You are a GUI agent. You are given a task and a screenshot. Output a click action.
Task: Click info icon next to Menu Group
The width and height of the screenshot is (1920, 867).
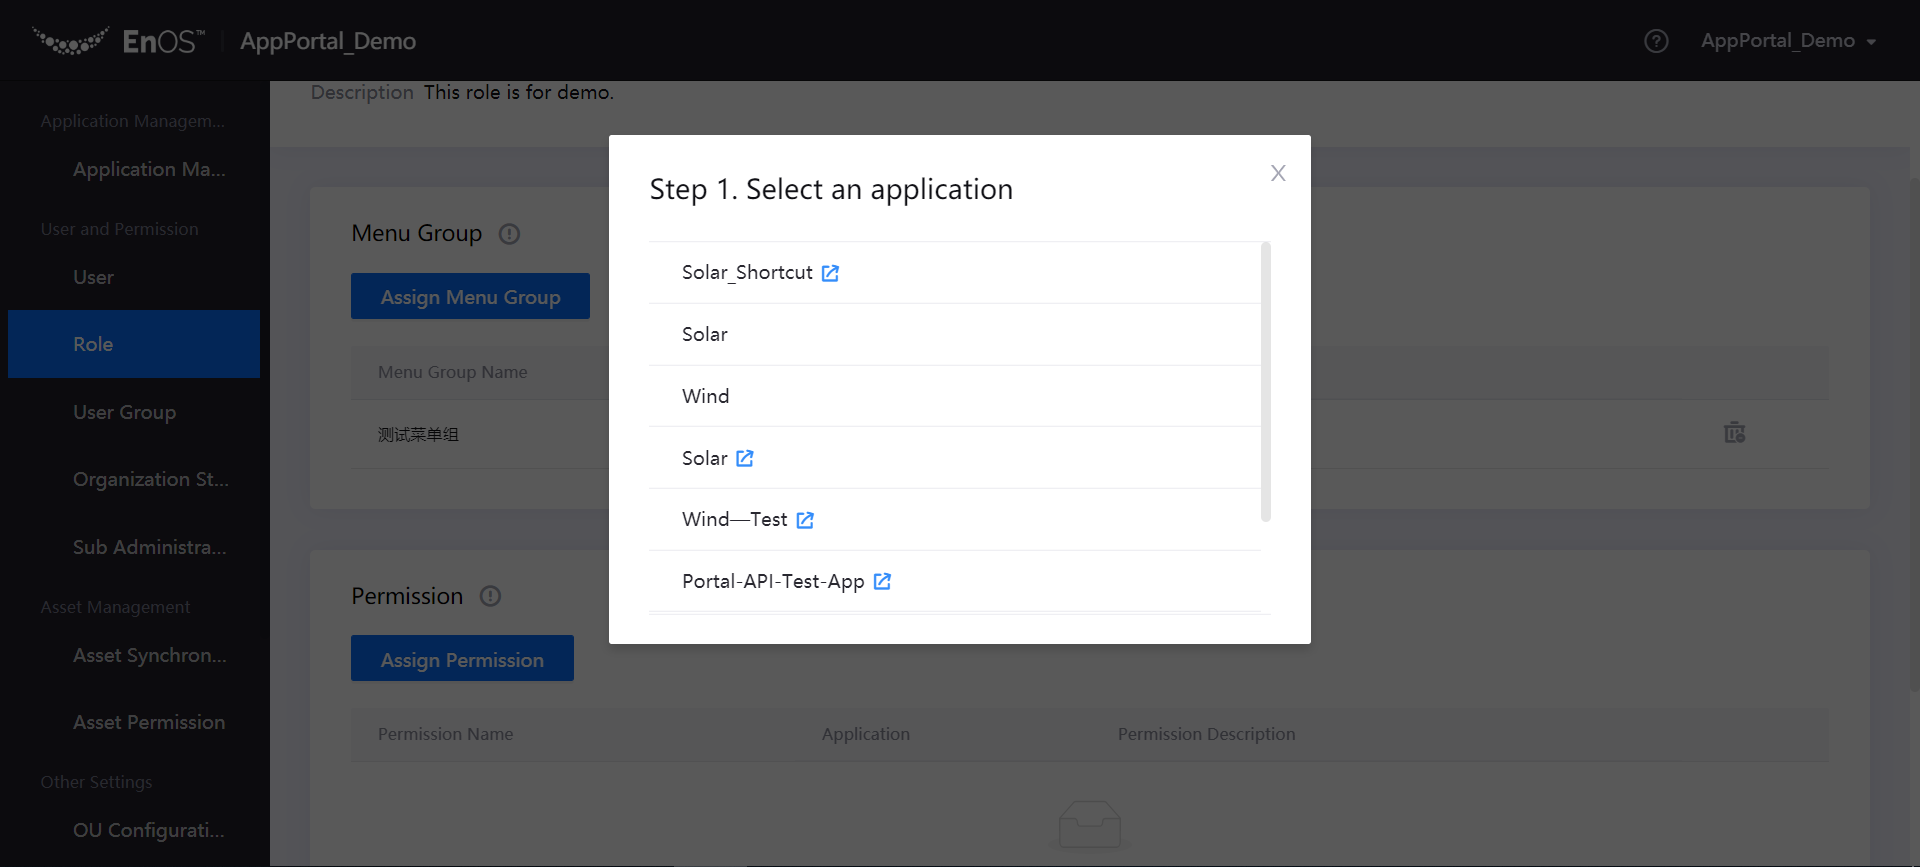(509, 234)
